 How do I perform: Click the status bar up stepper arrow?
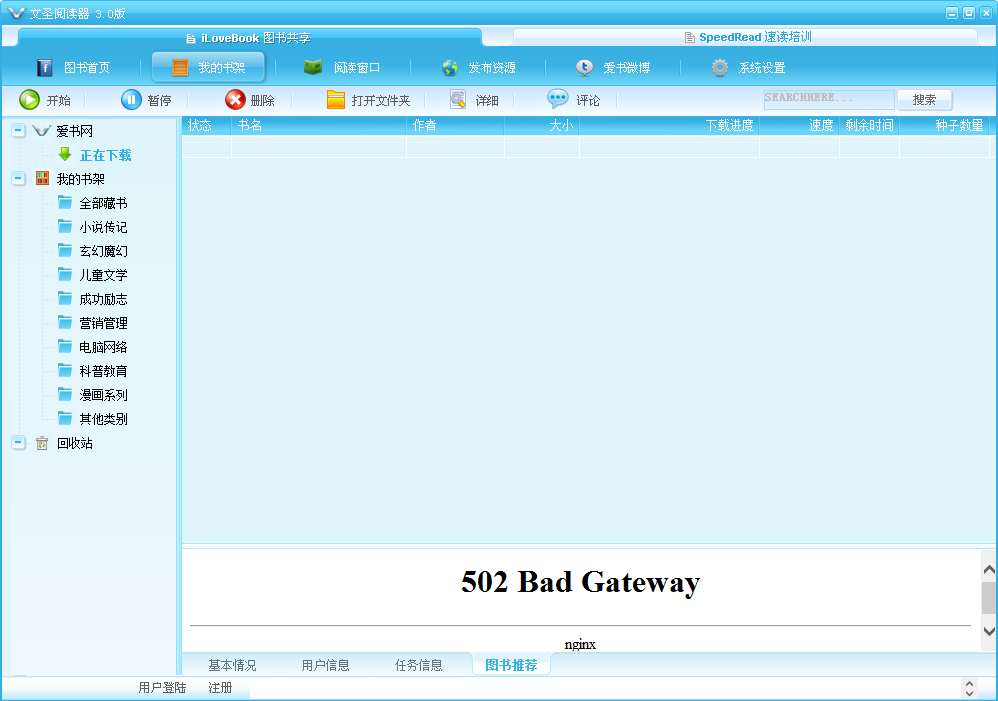tap(969, 683)
